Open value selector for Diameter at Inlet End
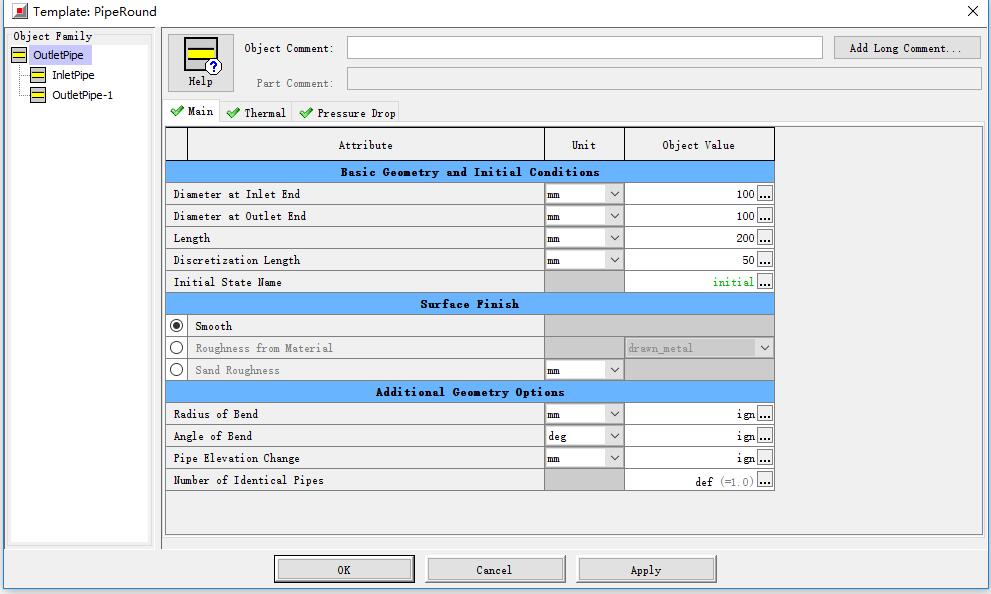Viewport: 991px width, 594px height. click(x=765, y=194)
